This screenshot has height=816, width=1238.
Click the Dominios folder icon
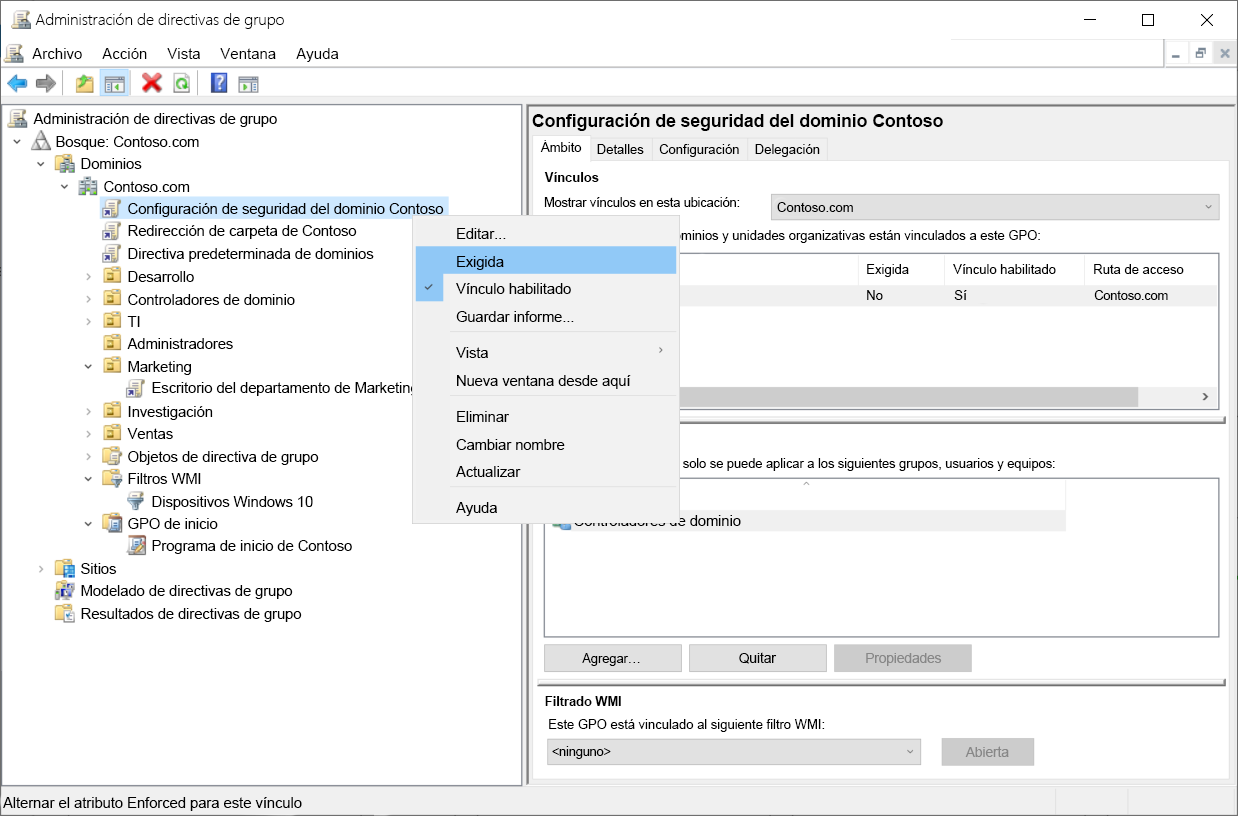[65, 164]
